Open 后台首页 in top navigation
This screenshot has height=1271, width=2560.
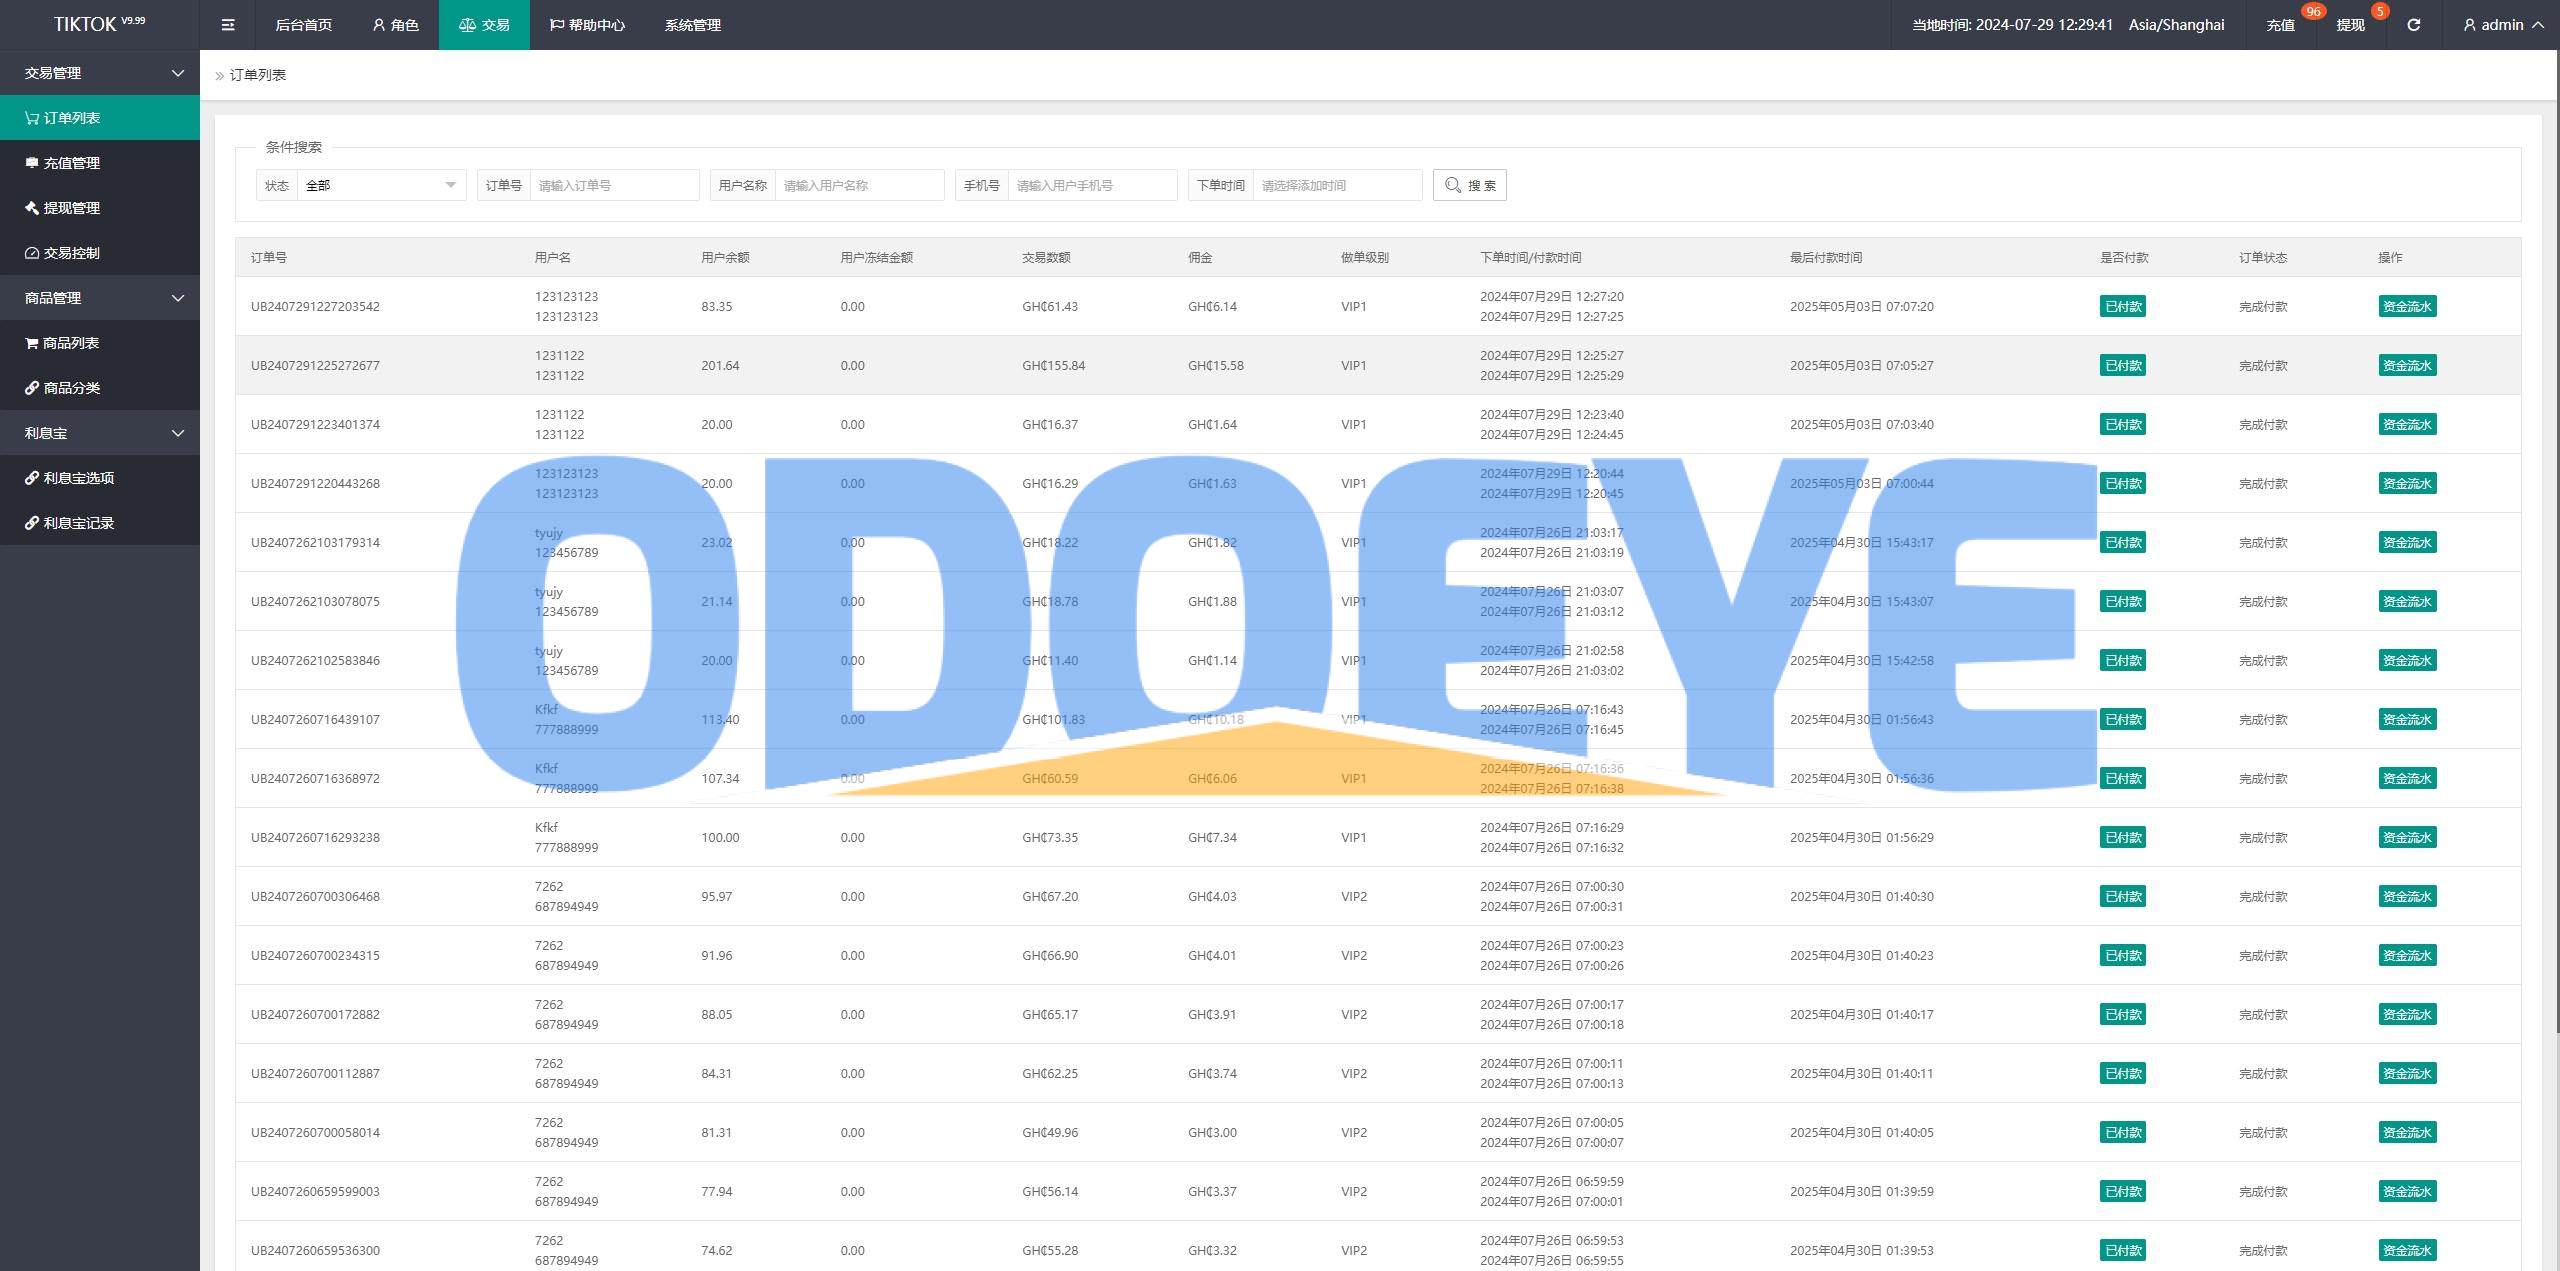click(303, 25)
